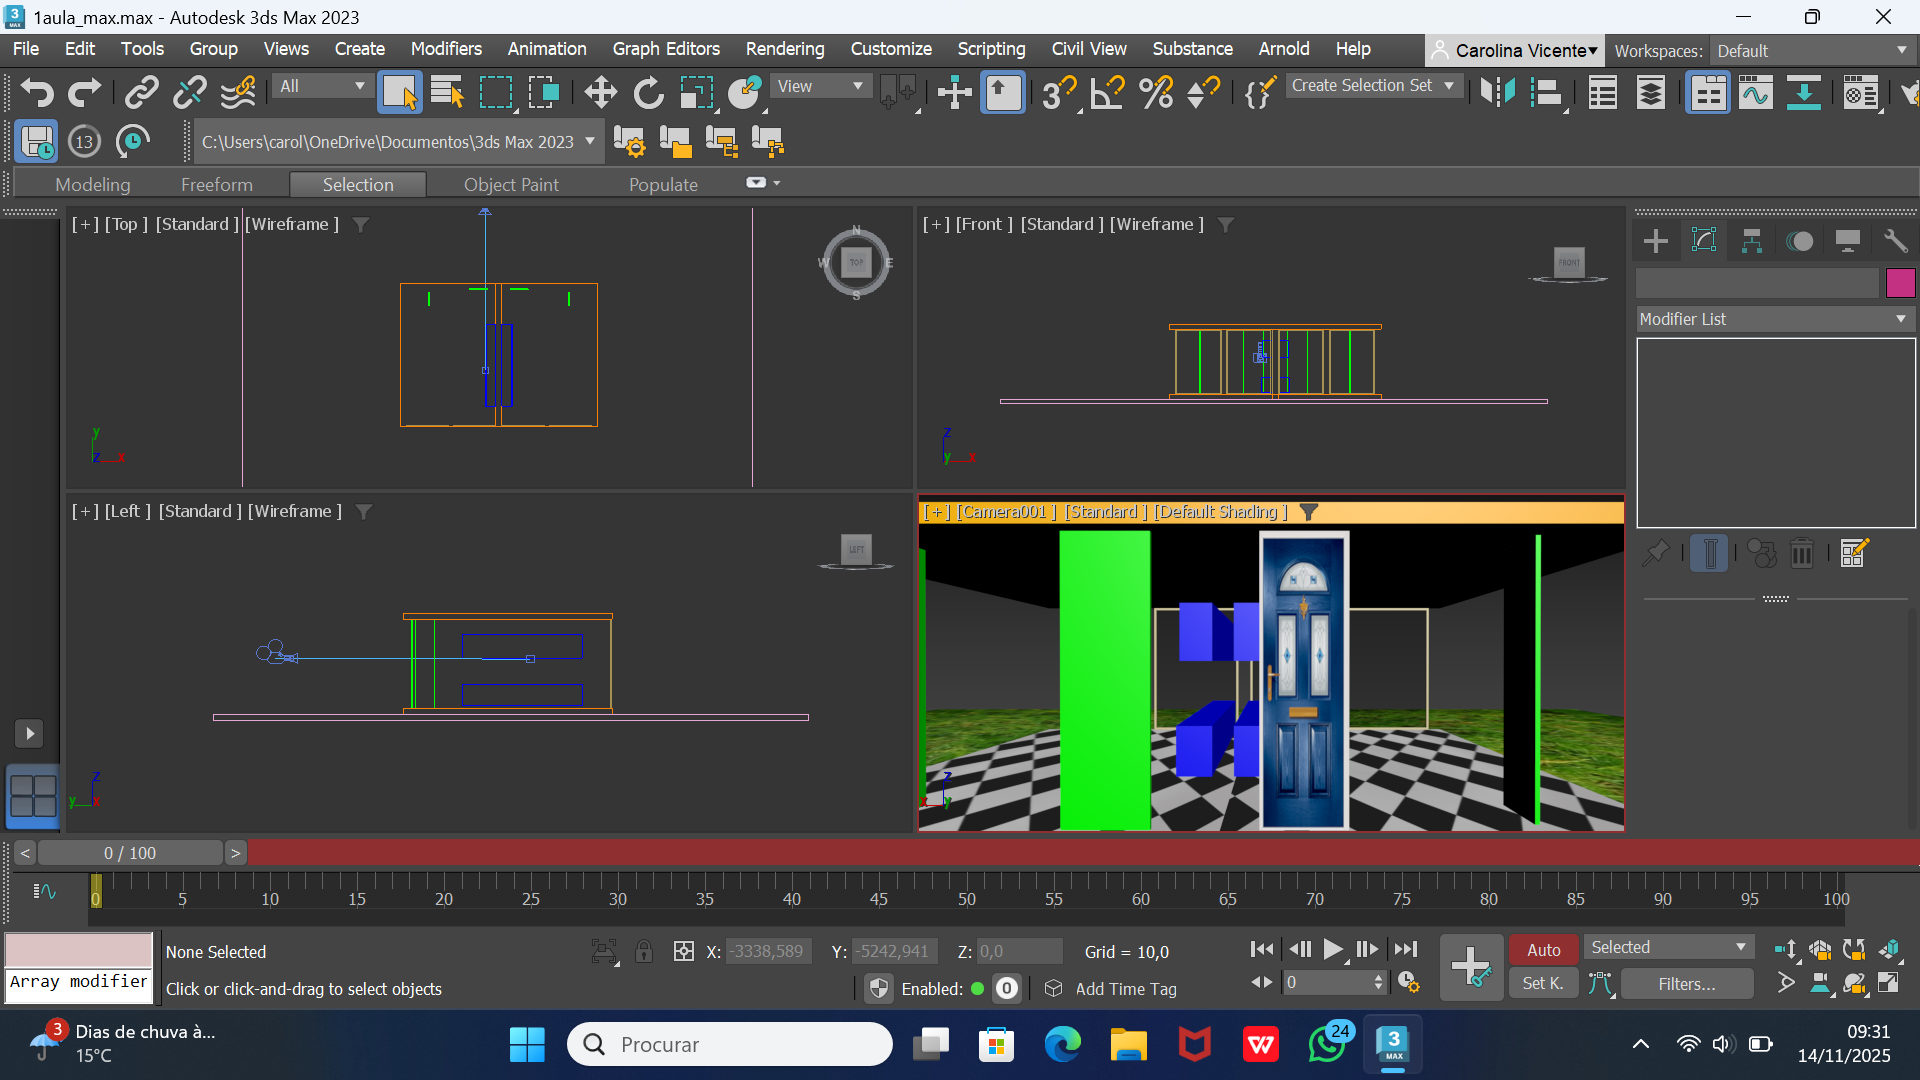The height and width of the screenshot is (1080, 1920).
Task: Switch to the Object Paint ribbon tab
Action: coord(511,184)
